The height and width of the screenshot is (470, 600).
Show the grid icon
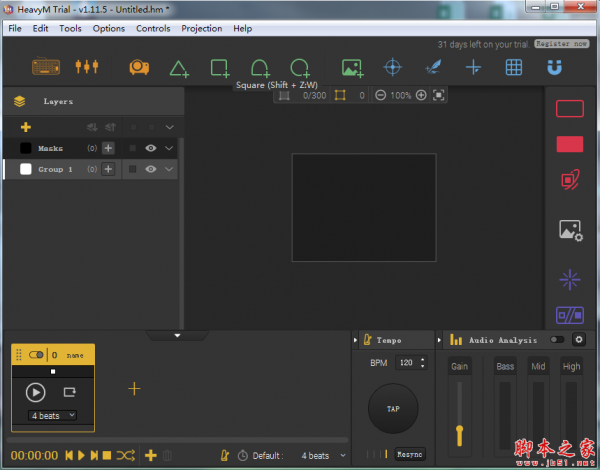point(514,67)
